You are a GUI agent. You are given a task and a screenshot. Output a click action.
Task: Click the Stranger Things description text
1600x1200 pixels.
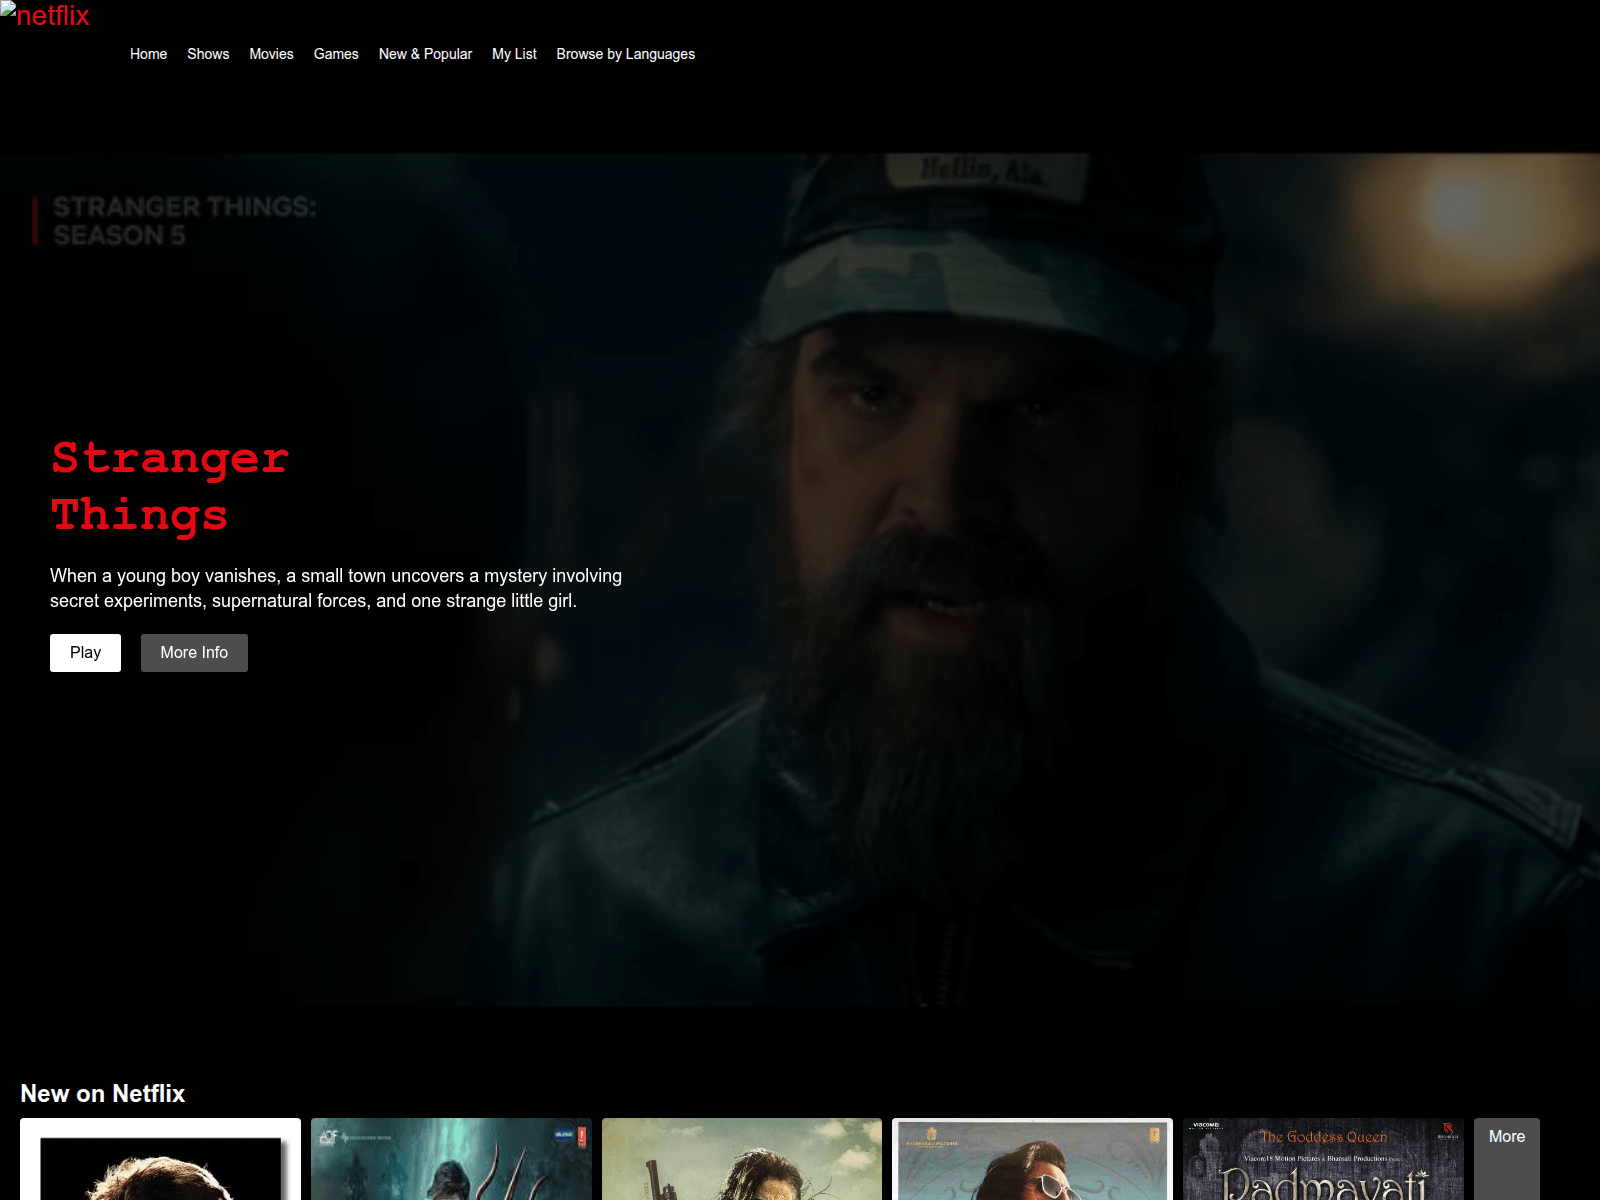tap(336, 588)
